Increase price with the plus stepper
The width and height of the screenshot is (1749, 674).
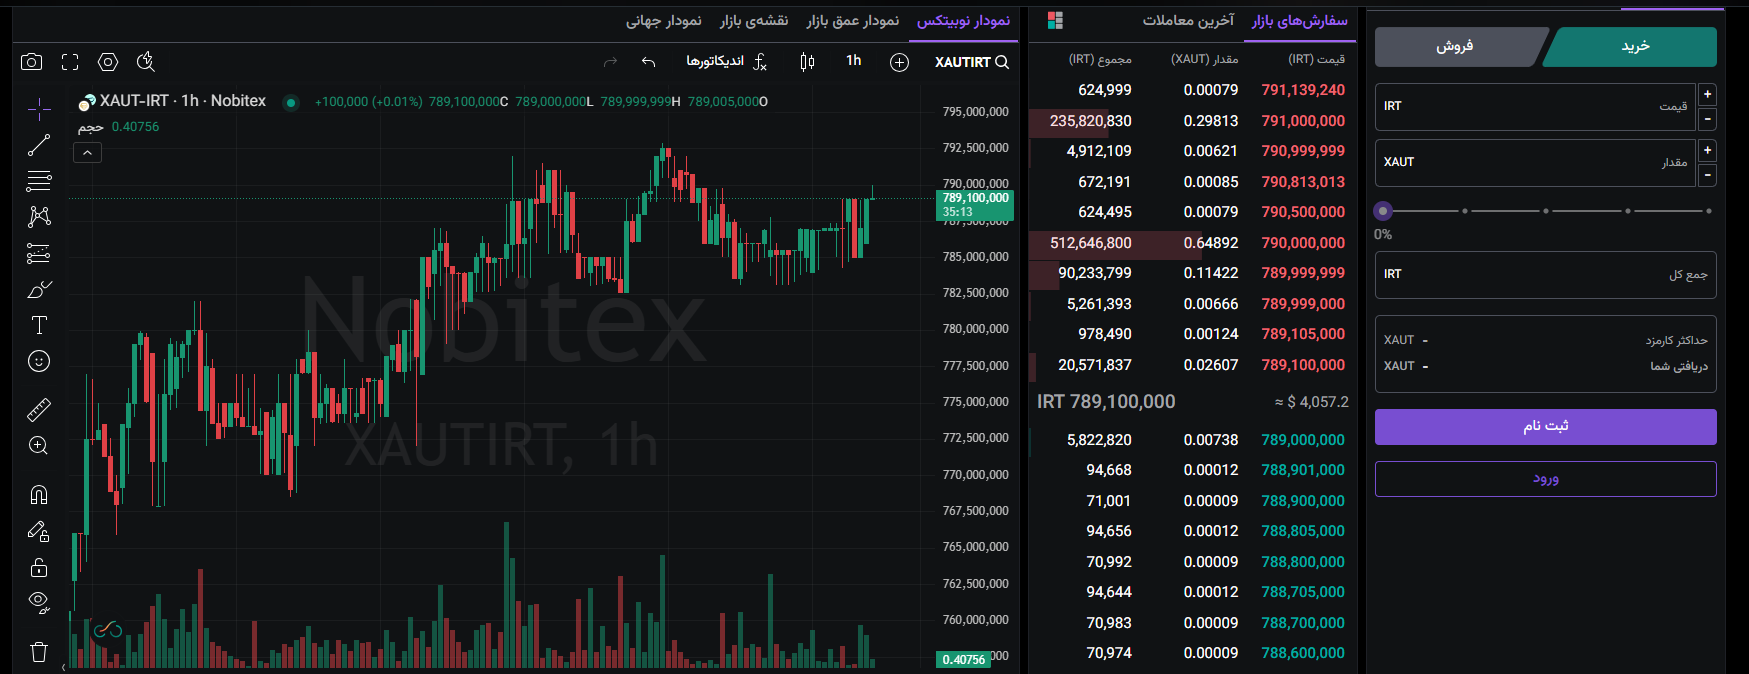click(1707, 94)
